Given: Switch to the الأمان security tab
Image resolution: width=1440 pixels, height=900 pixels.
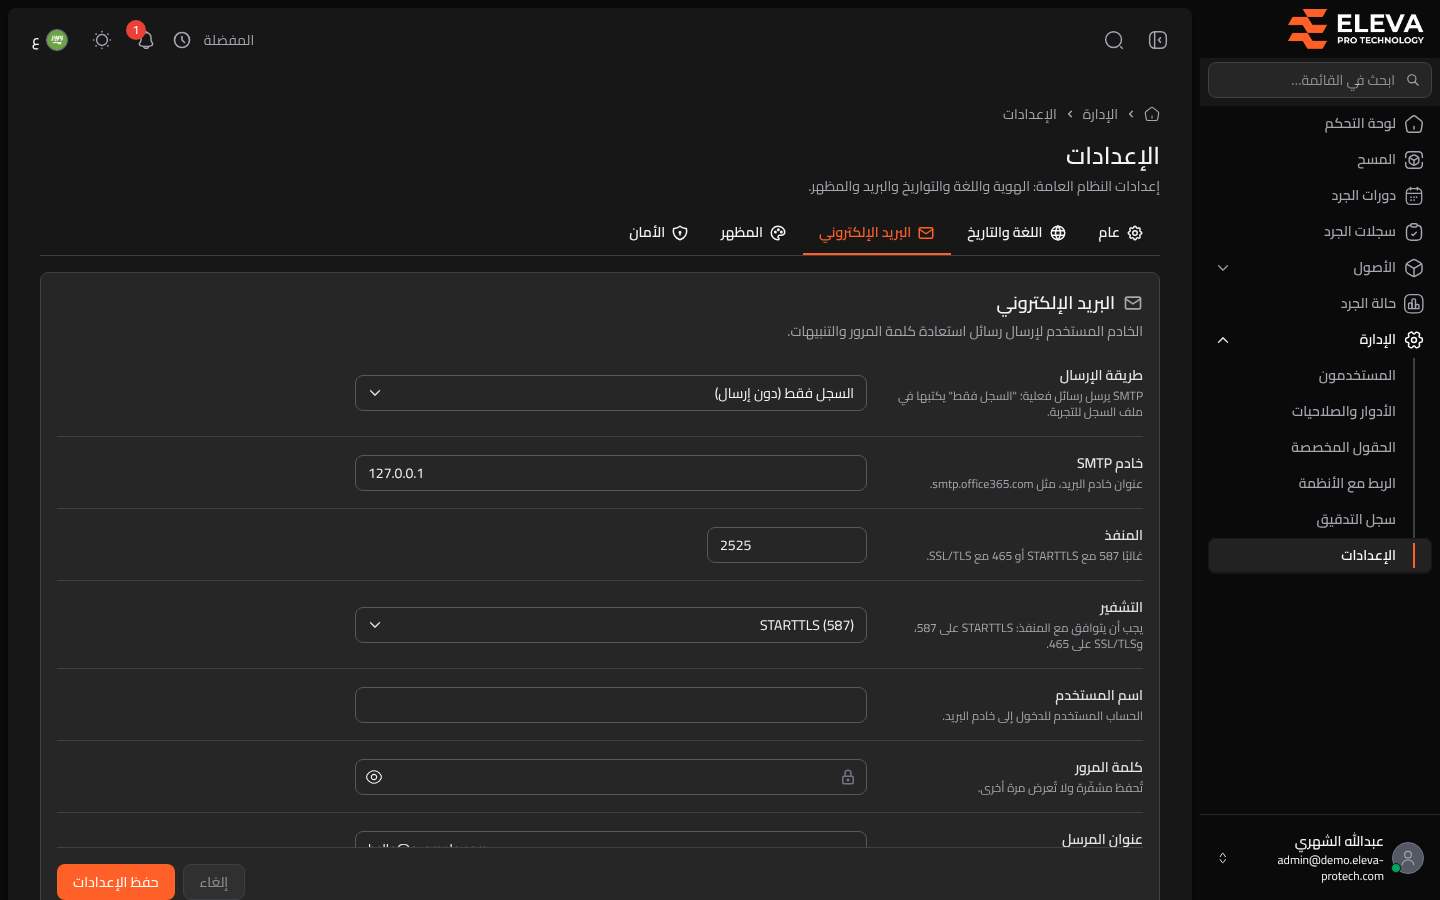Looking at the screenshot, I should pyautogui.click(x=658, y=233).
